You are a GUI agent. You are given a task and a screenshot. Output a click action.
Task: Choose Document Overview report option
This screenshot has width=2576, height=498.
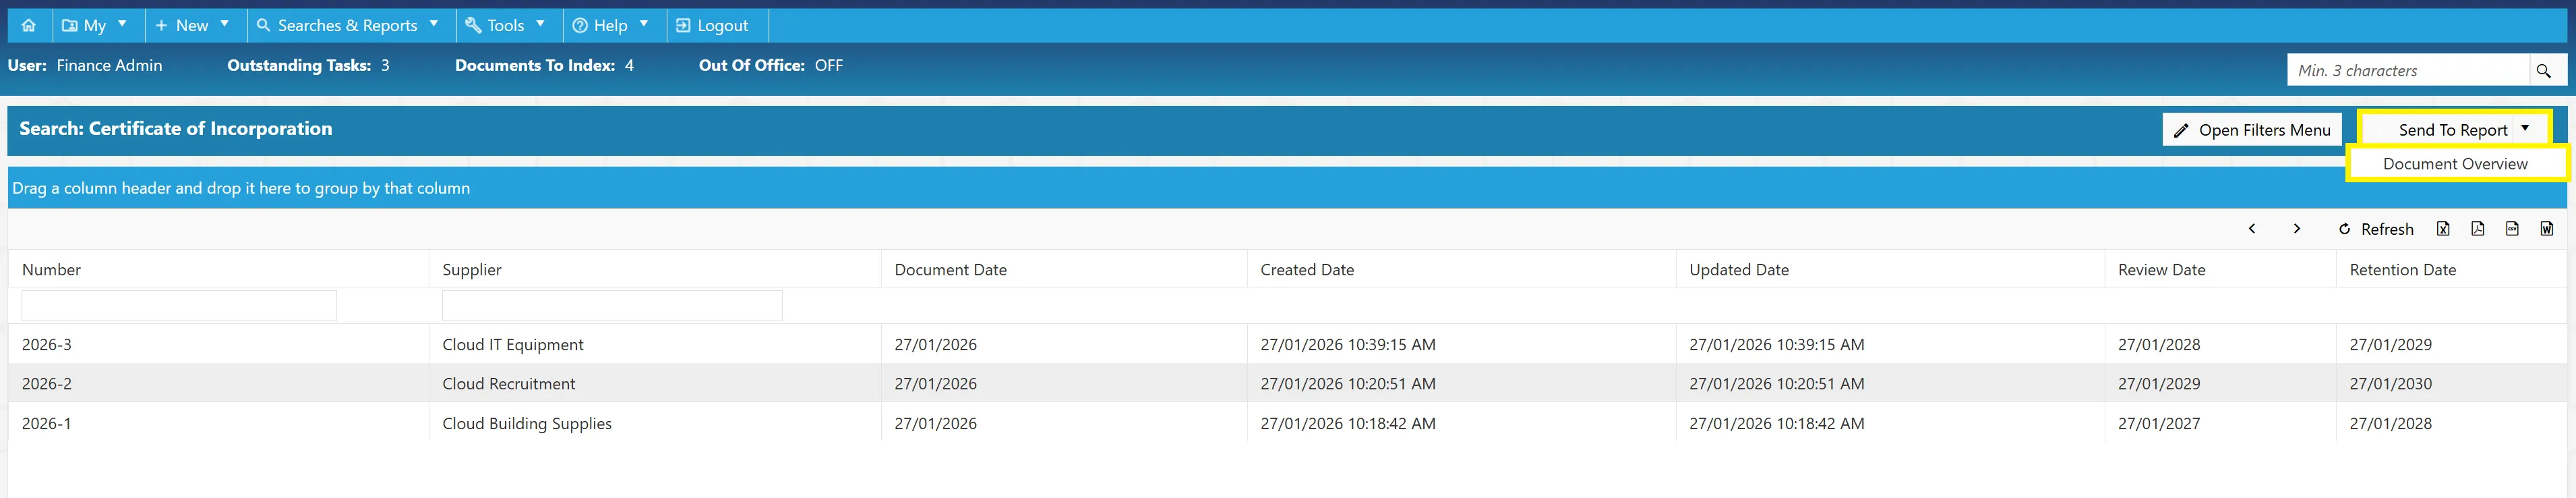(2455, 164)
